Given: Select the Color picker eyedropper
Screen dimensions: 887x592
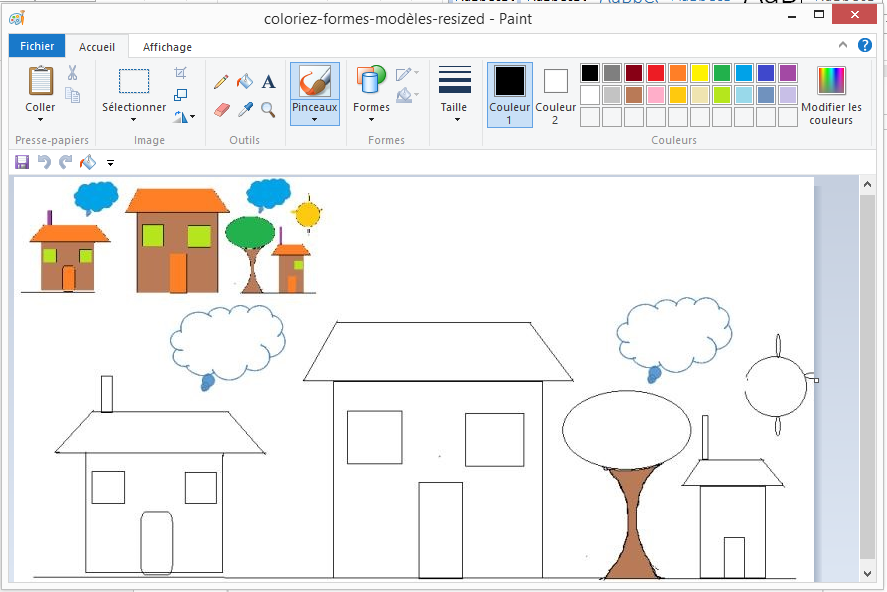Looking at the screenshot, I should click(x=245, y=109).
